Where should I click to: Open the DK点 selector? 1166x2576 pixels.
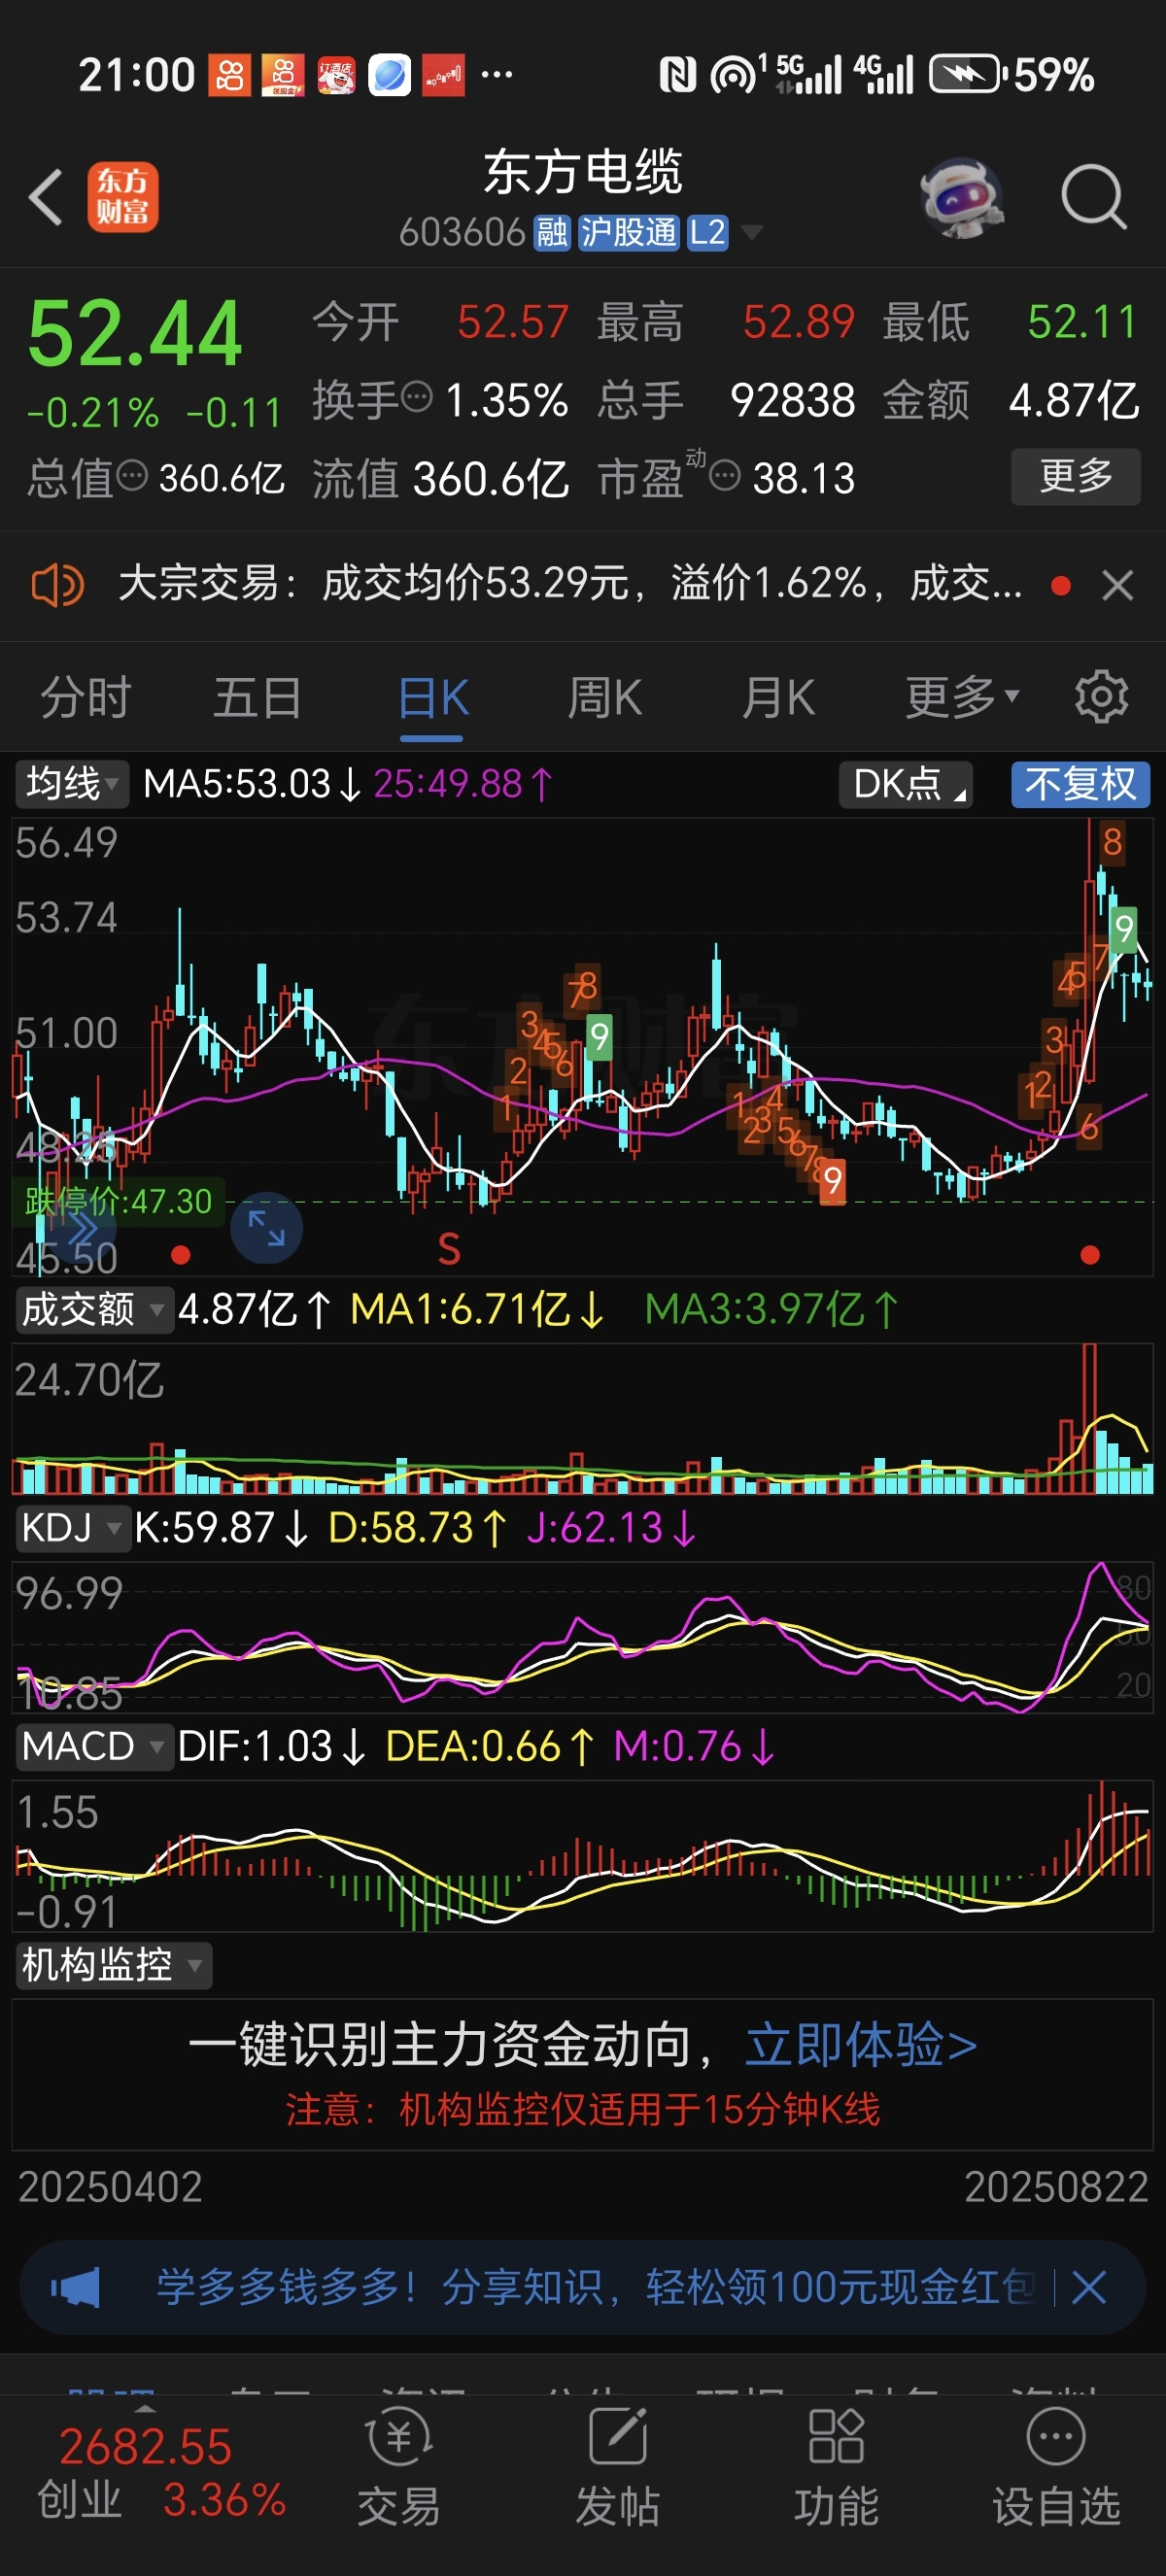(x=906, y=784)
